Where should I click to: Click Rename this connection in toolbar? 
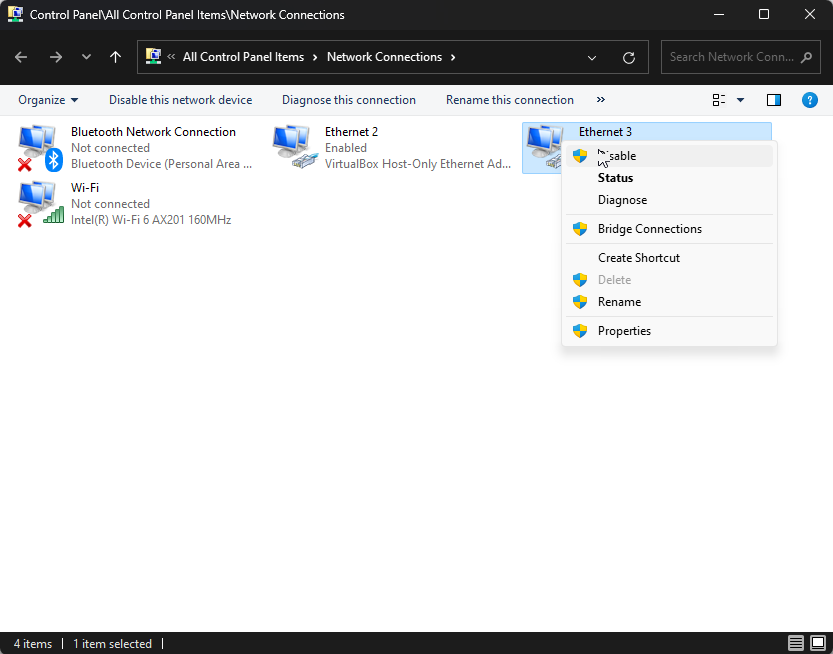click(509, 100)
